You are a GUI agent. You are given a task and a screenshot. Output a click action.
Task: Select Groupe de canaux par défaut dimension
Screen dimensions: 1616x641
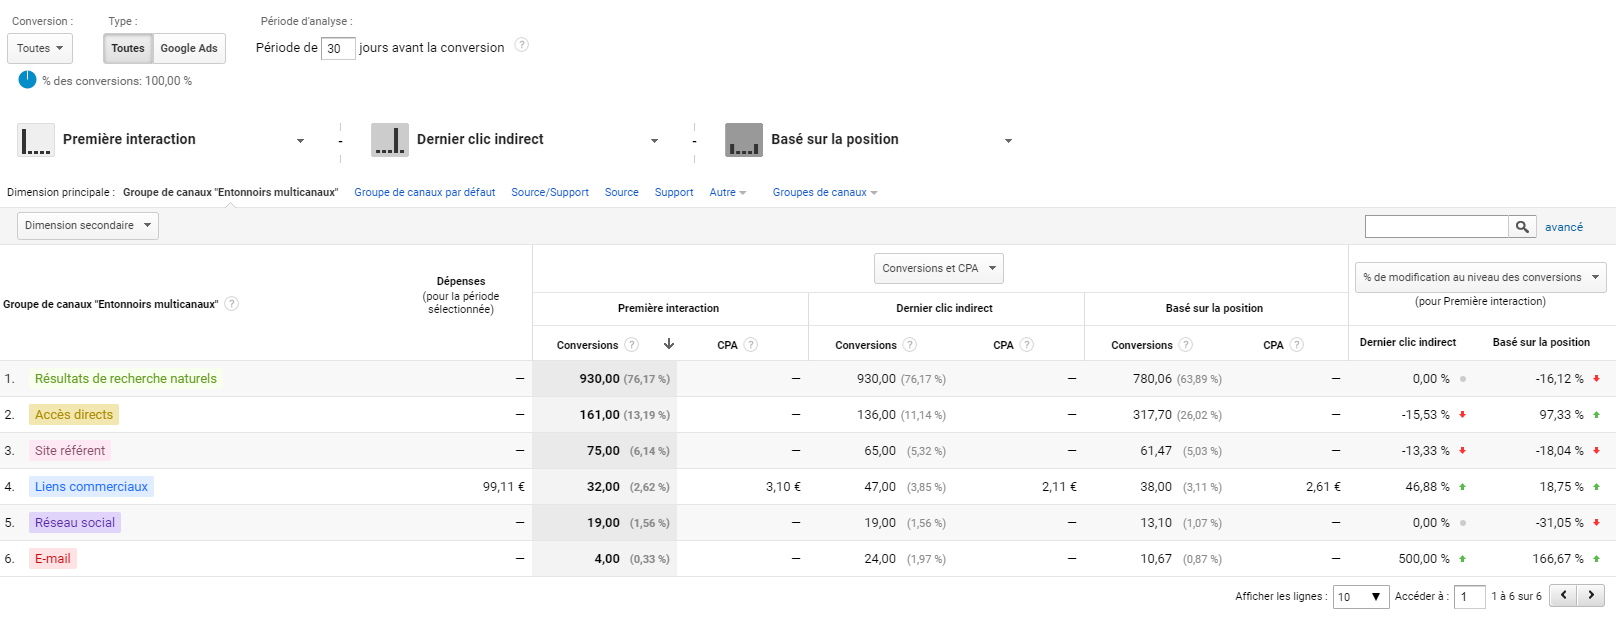click(425, 192)
